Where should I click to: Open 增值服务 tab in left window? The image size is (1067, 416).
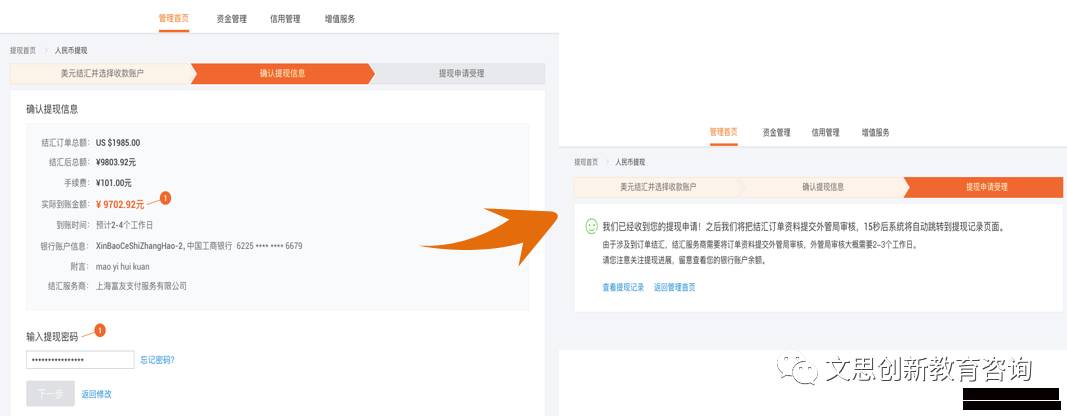click(x=340, y=19)
